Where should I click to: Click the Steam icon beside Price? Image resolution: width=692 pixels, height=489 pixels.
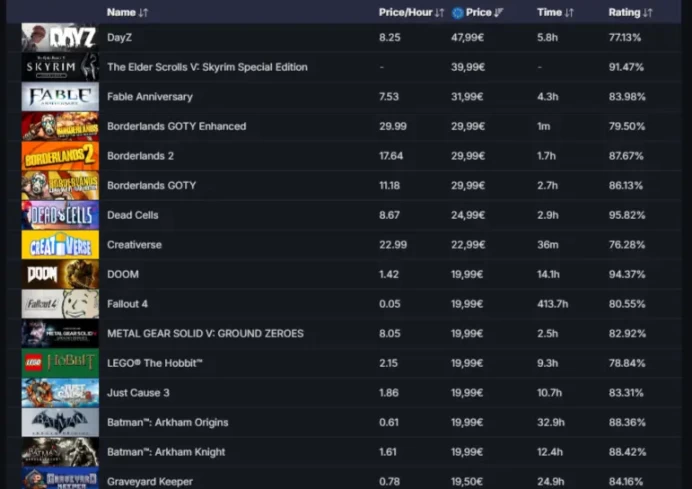click(458, 13)
